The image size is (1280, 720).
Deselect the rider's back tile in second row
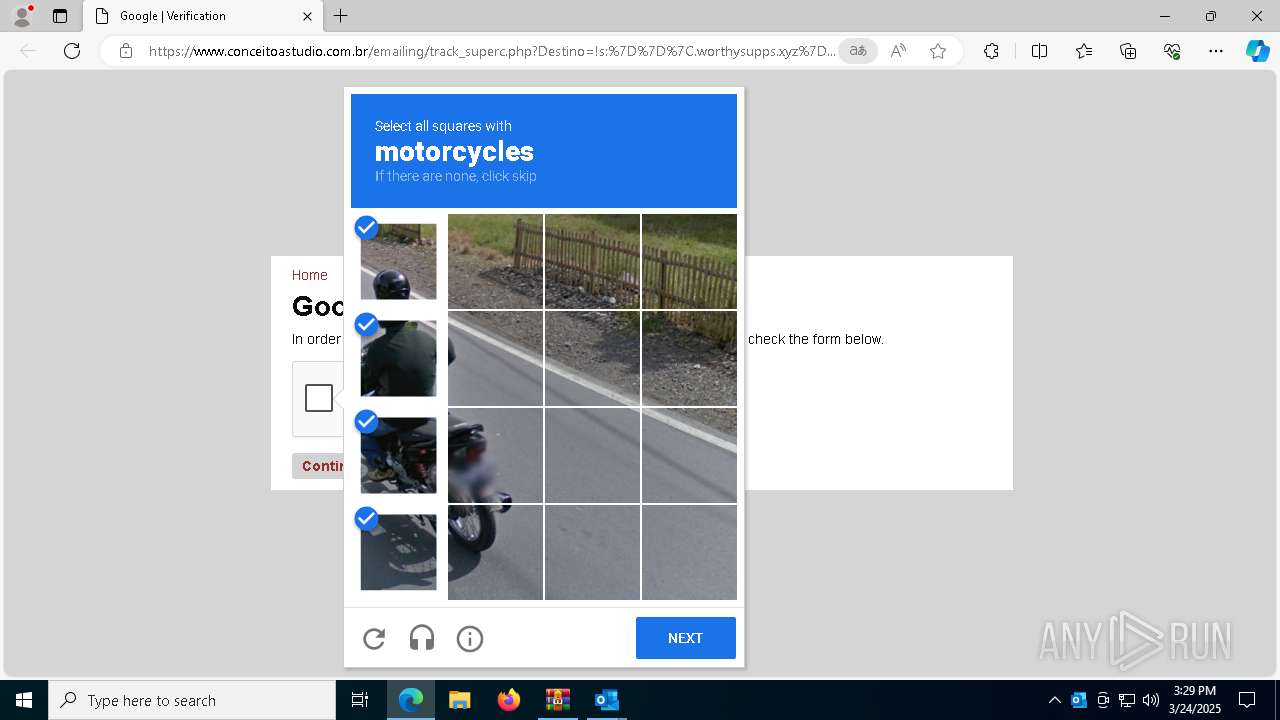pyautogui.click(x=398, y=358)
